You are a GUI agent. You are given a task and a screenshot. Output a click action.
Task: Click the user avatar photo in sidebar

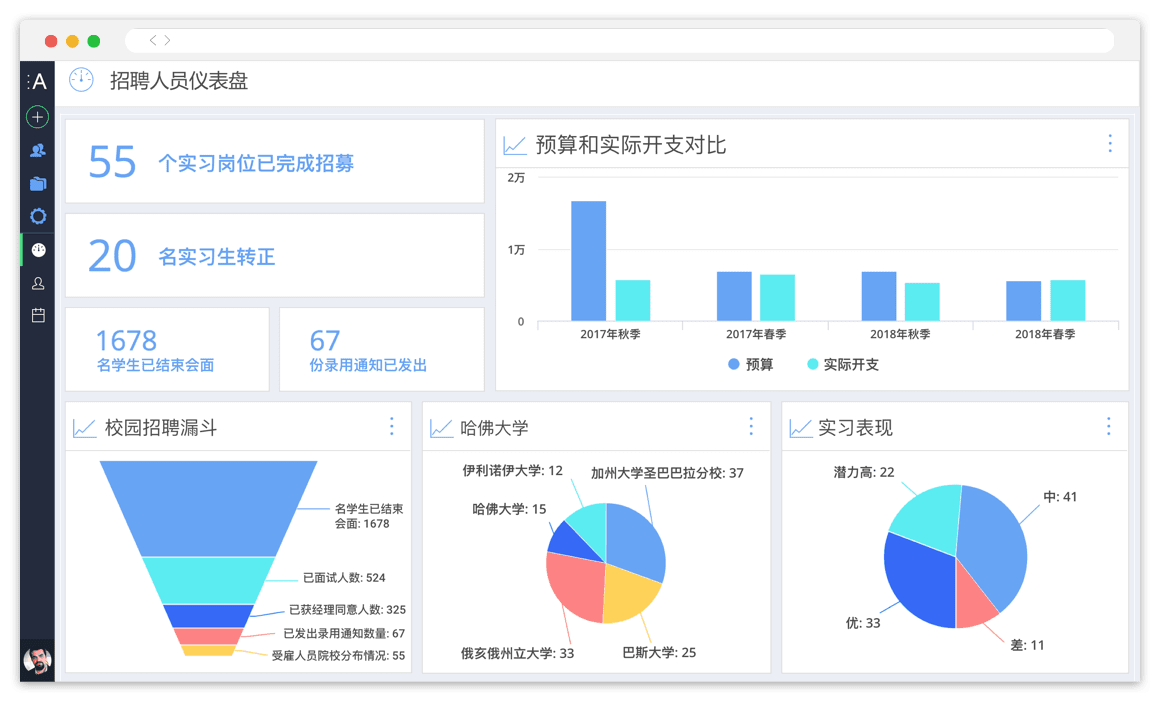(x=37, y=660)
